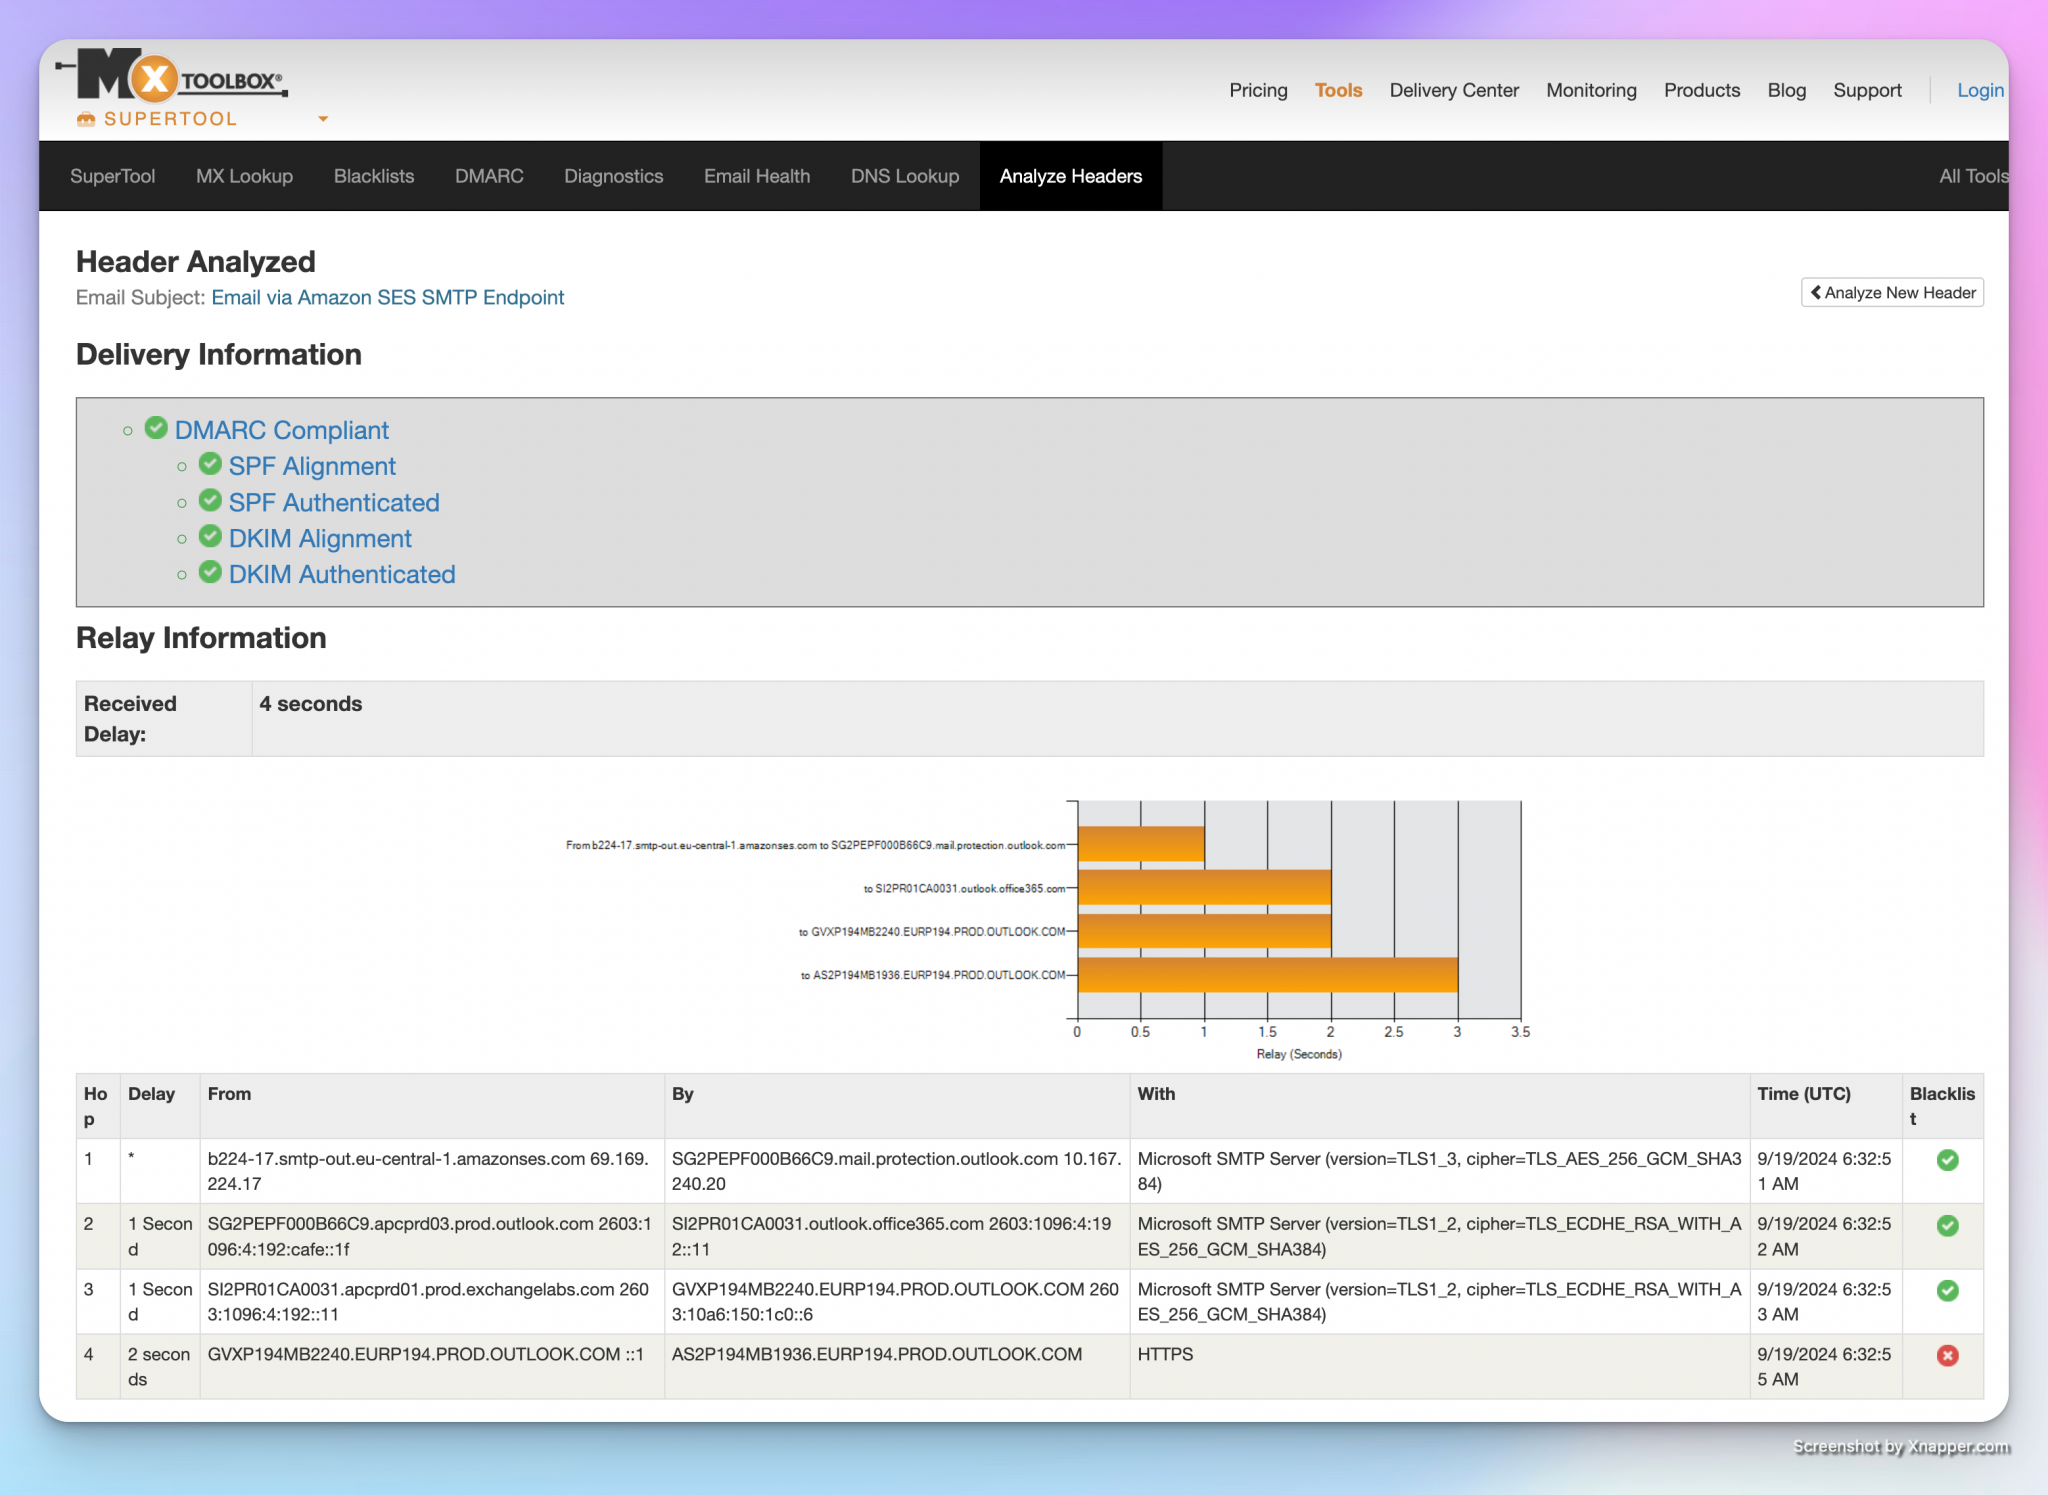Click green check icon beside SPF Authenticated
This screenshot has width=2048, height=1495.
(x=210, y=501)
